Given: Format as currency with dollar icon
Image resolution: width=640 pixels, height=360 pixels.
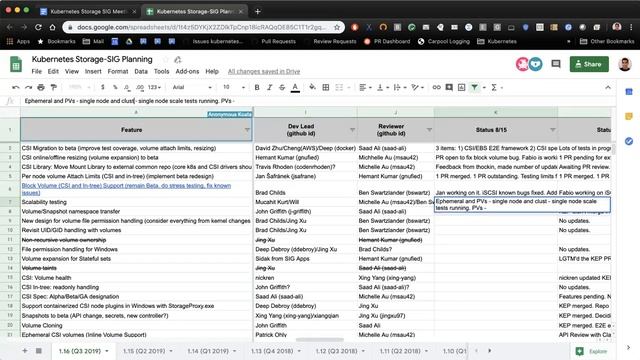Looking at the screenshot, I should click(x=103, y=87).
